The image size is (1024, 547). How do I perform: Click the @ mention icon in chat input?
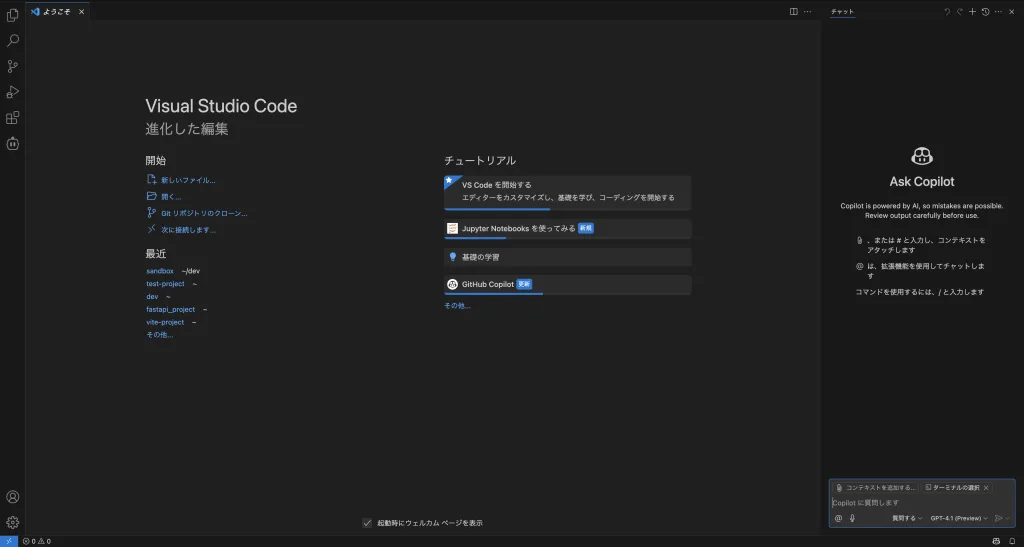(839, 518)
